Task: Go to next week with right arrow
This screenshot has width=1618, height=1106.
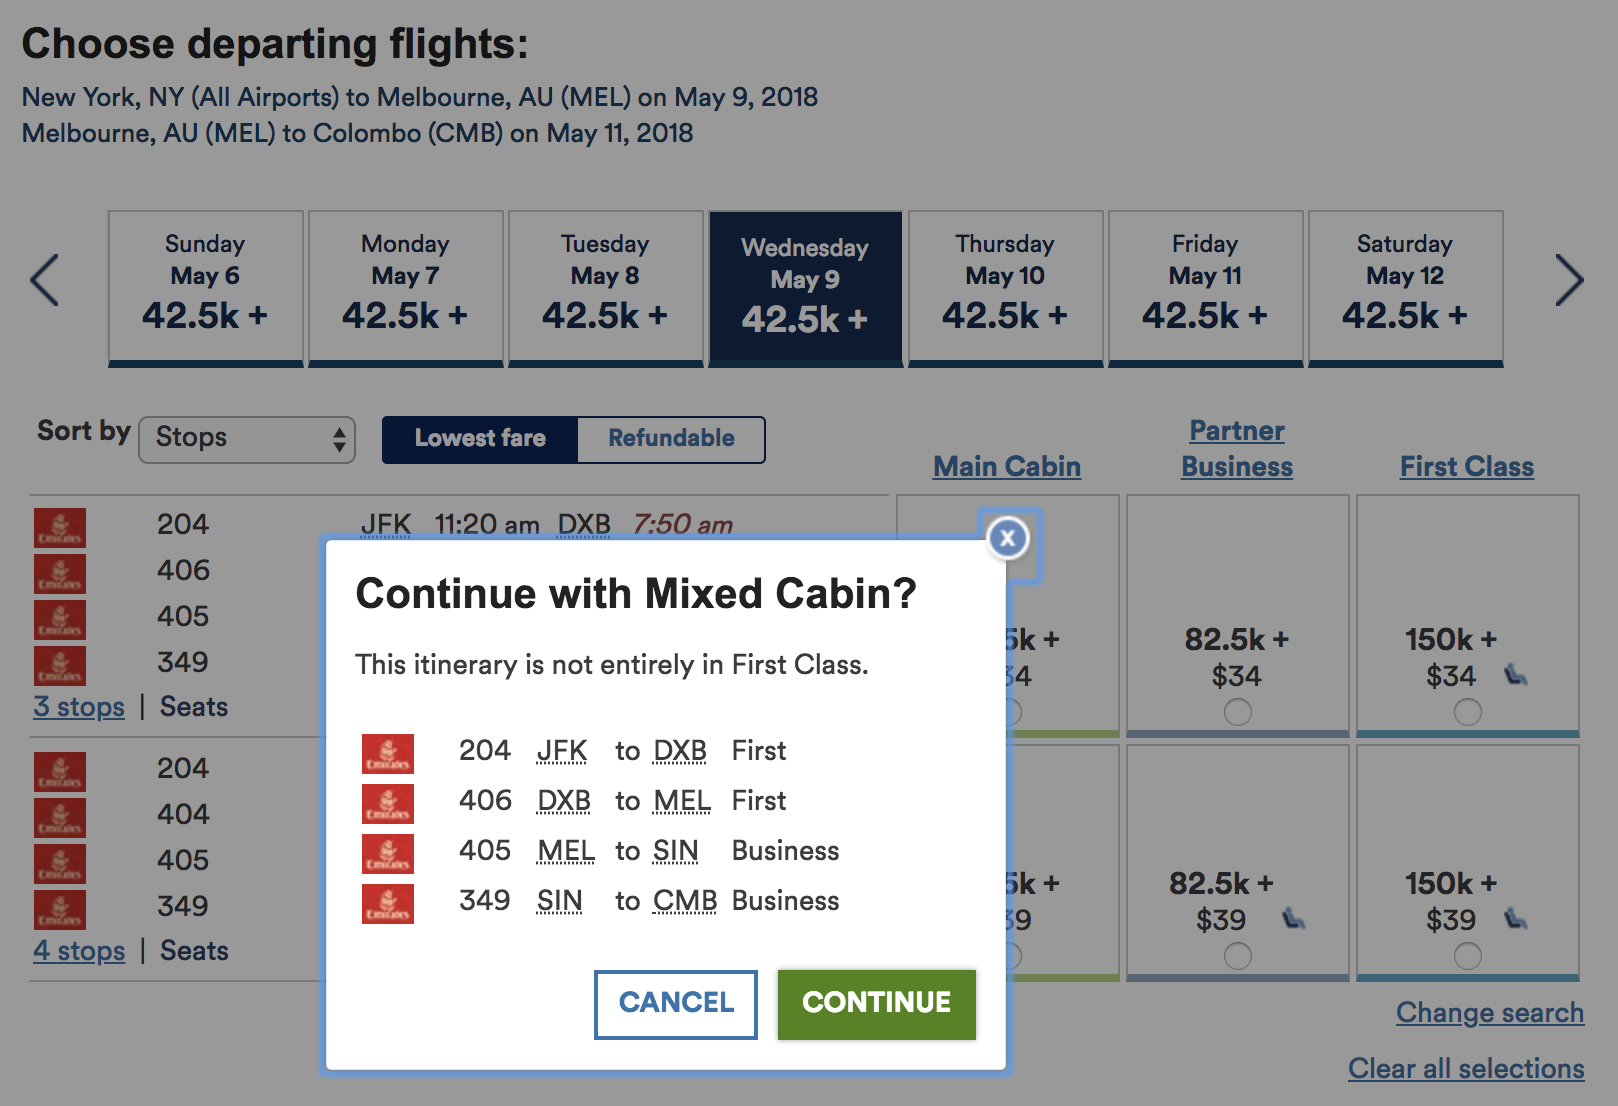Action: [x=1569, y=280]
